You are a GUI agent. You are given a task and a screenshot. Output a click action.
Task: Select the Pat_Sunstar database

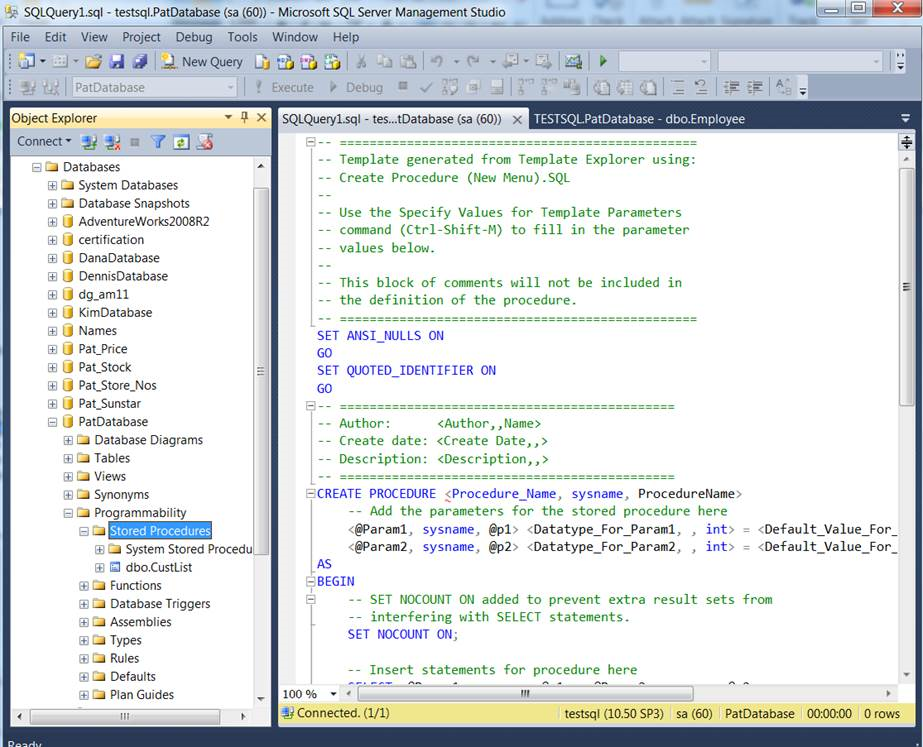coord(109,403)
